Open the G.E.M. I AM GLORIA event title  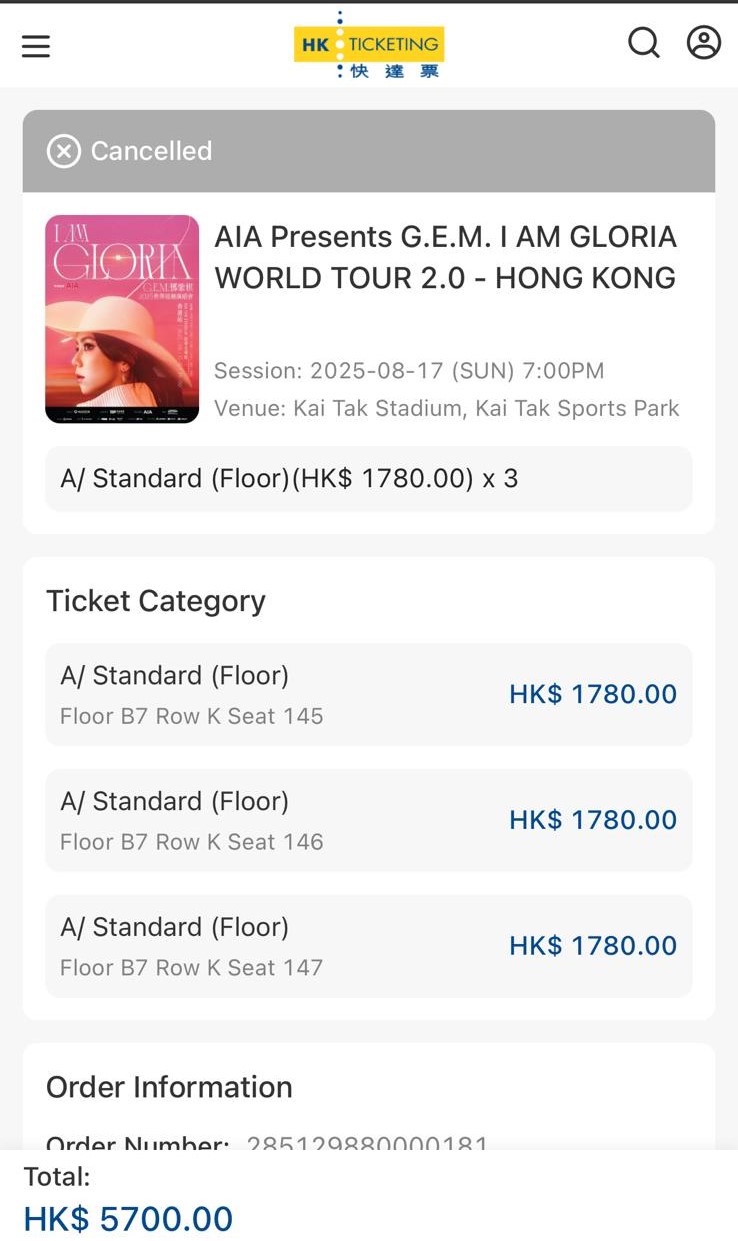(446, 257)
